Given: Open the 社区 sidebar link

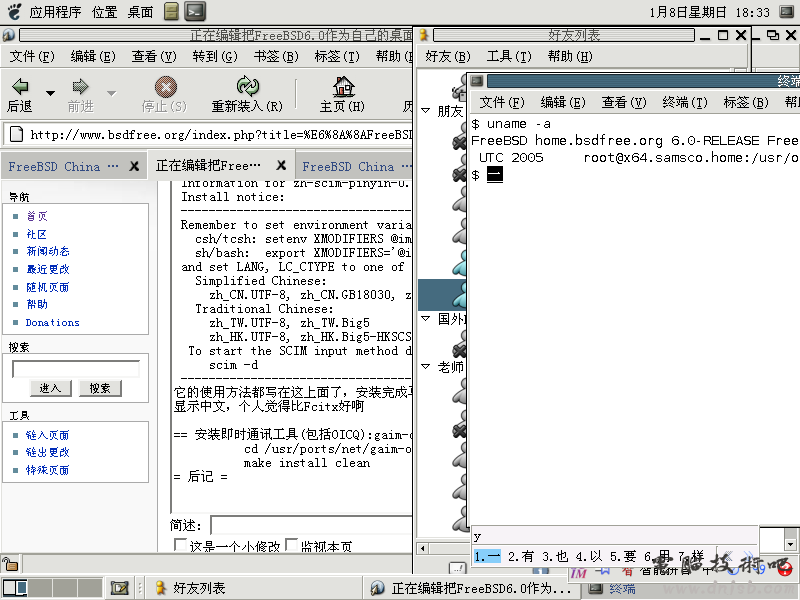Looking at the screenshot, I should tap(36, 234).
